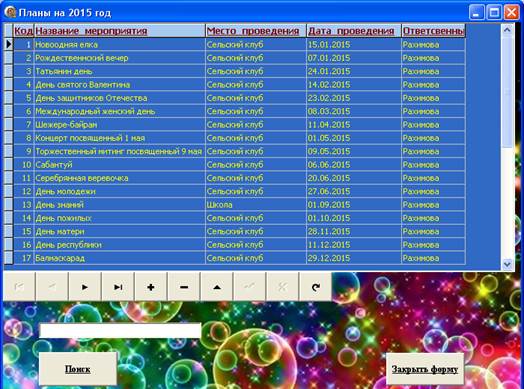
Task: Click the date cell 29.12.2015
Action: click(x=354, y=258)
